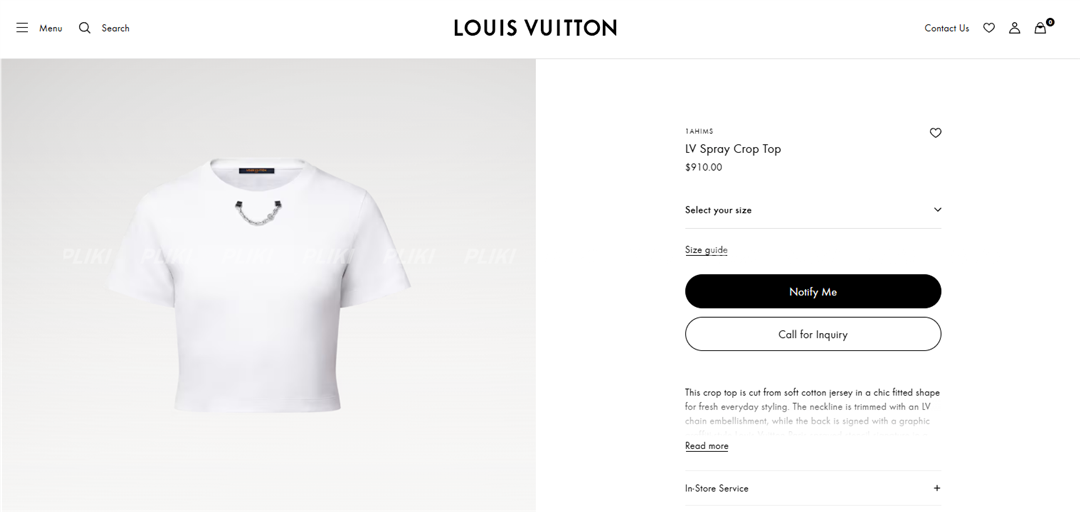This screenshot has width=1080, height=512.
Task: Open the hamburger Menu icon
Action: click(x=22, y=28)
